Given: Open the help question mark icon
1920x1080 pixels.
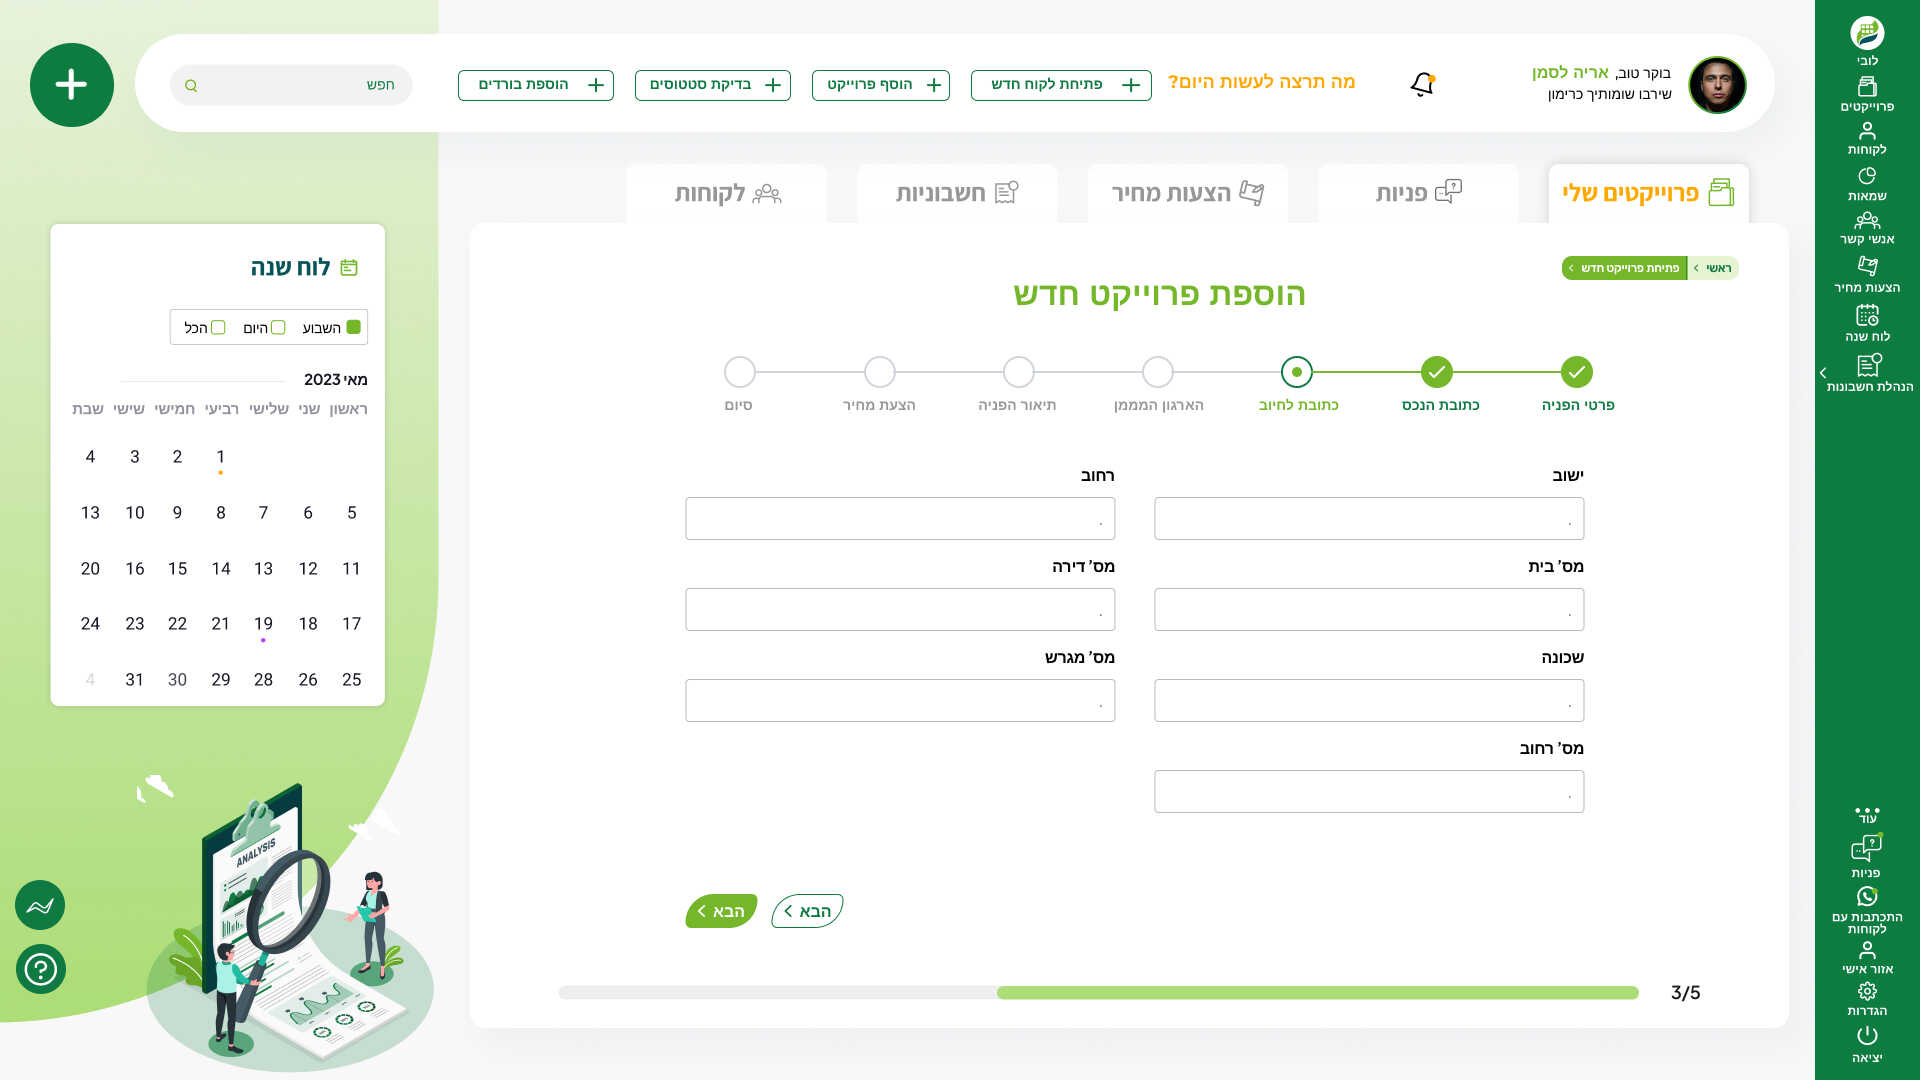Looking at the screenshot, I should pos(41,969).
